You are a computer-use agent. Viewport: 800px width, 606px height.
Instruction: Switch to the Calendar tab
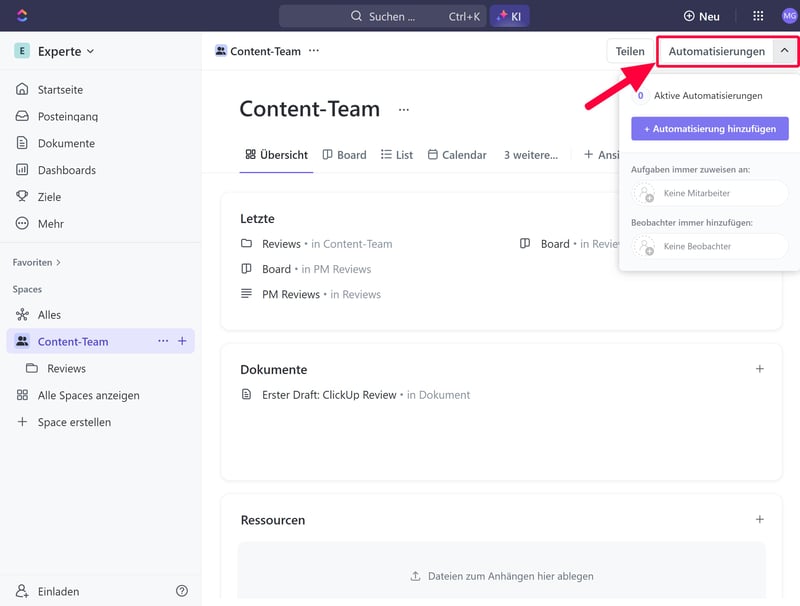(457, 155)
